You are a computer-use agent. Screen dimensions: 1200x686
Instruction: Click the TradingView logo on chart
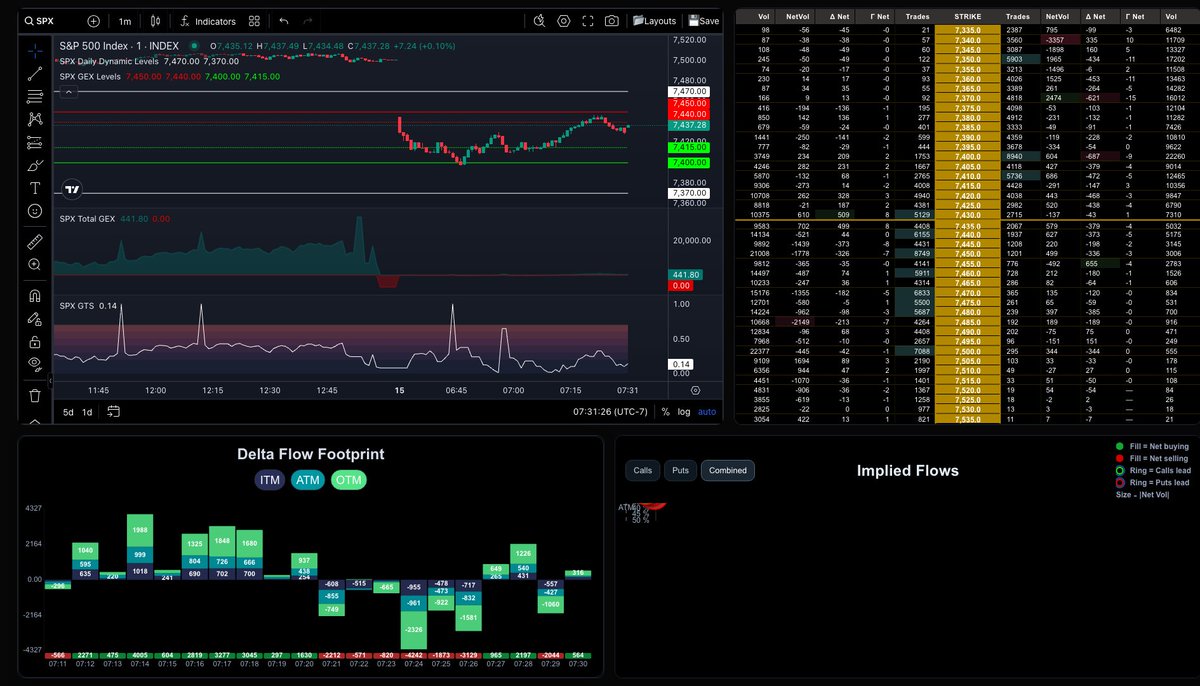coord(72,189)
